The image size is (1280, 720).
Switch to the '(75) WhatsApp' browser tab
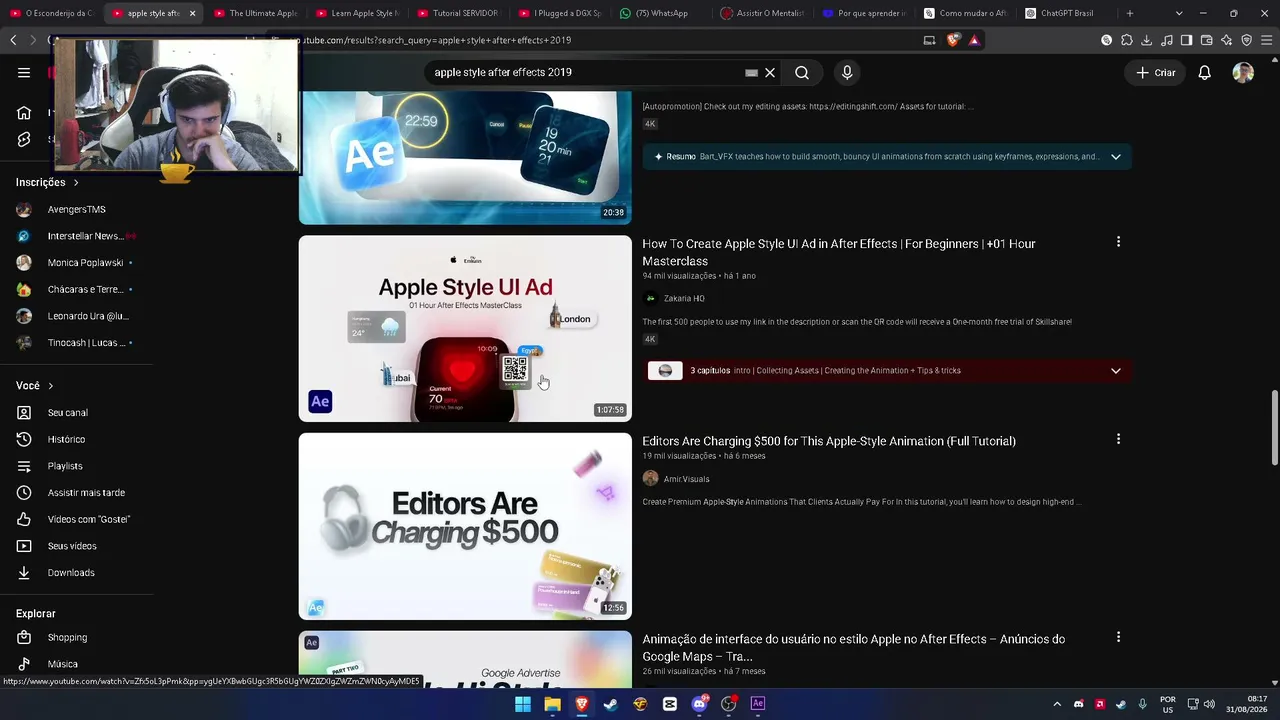660,13
